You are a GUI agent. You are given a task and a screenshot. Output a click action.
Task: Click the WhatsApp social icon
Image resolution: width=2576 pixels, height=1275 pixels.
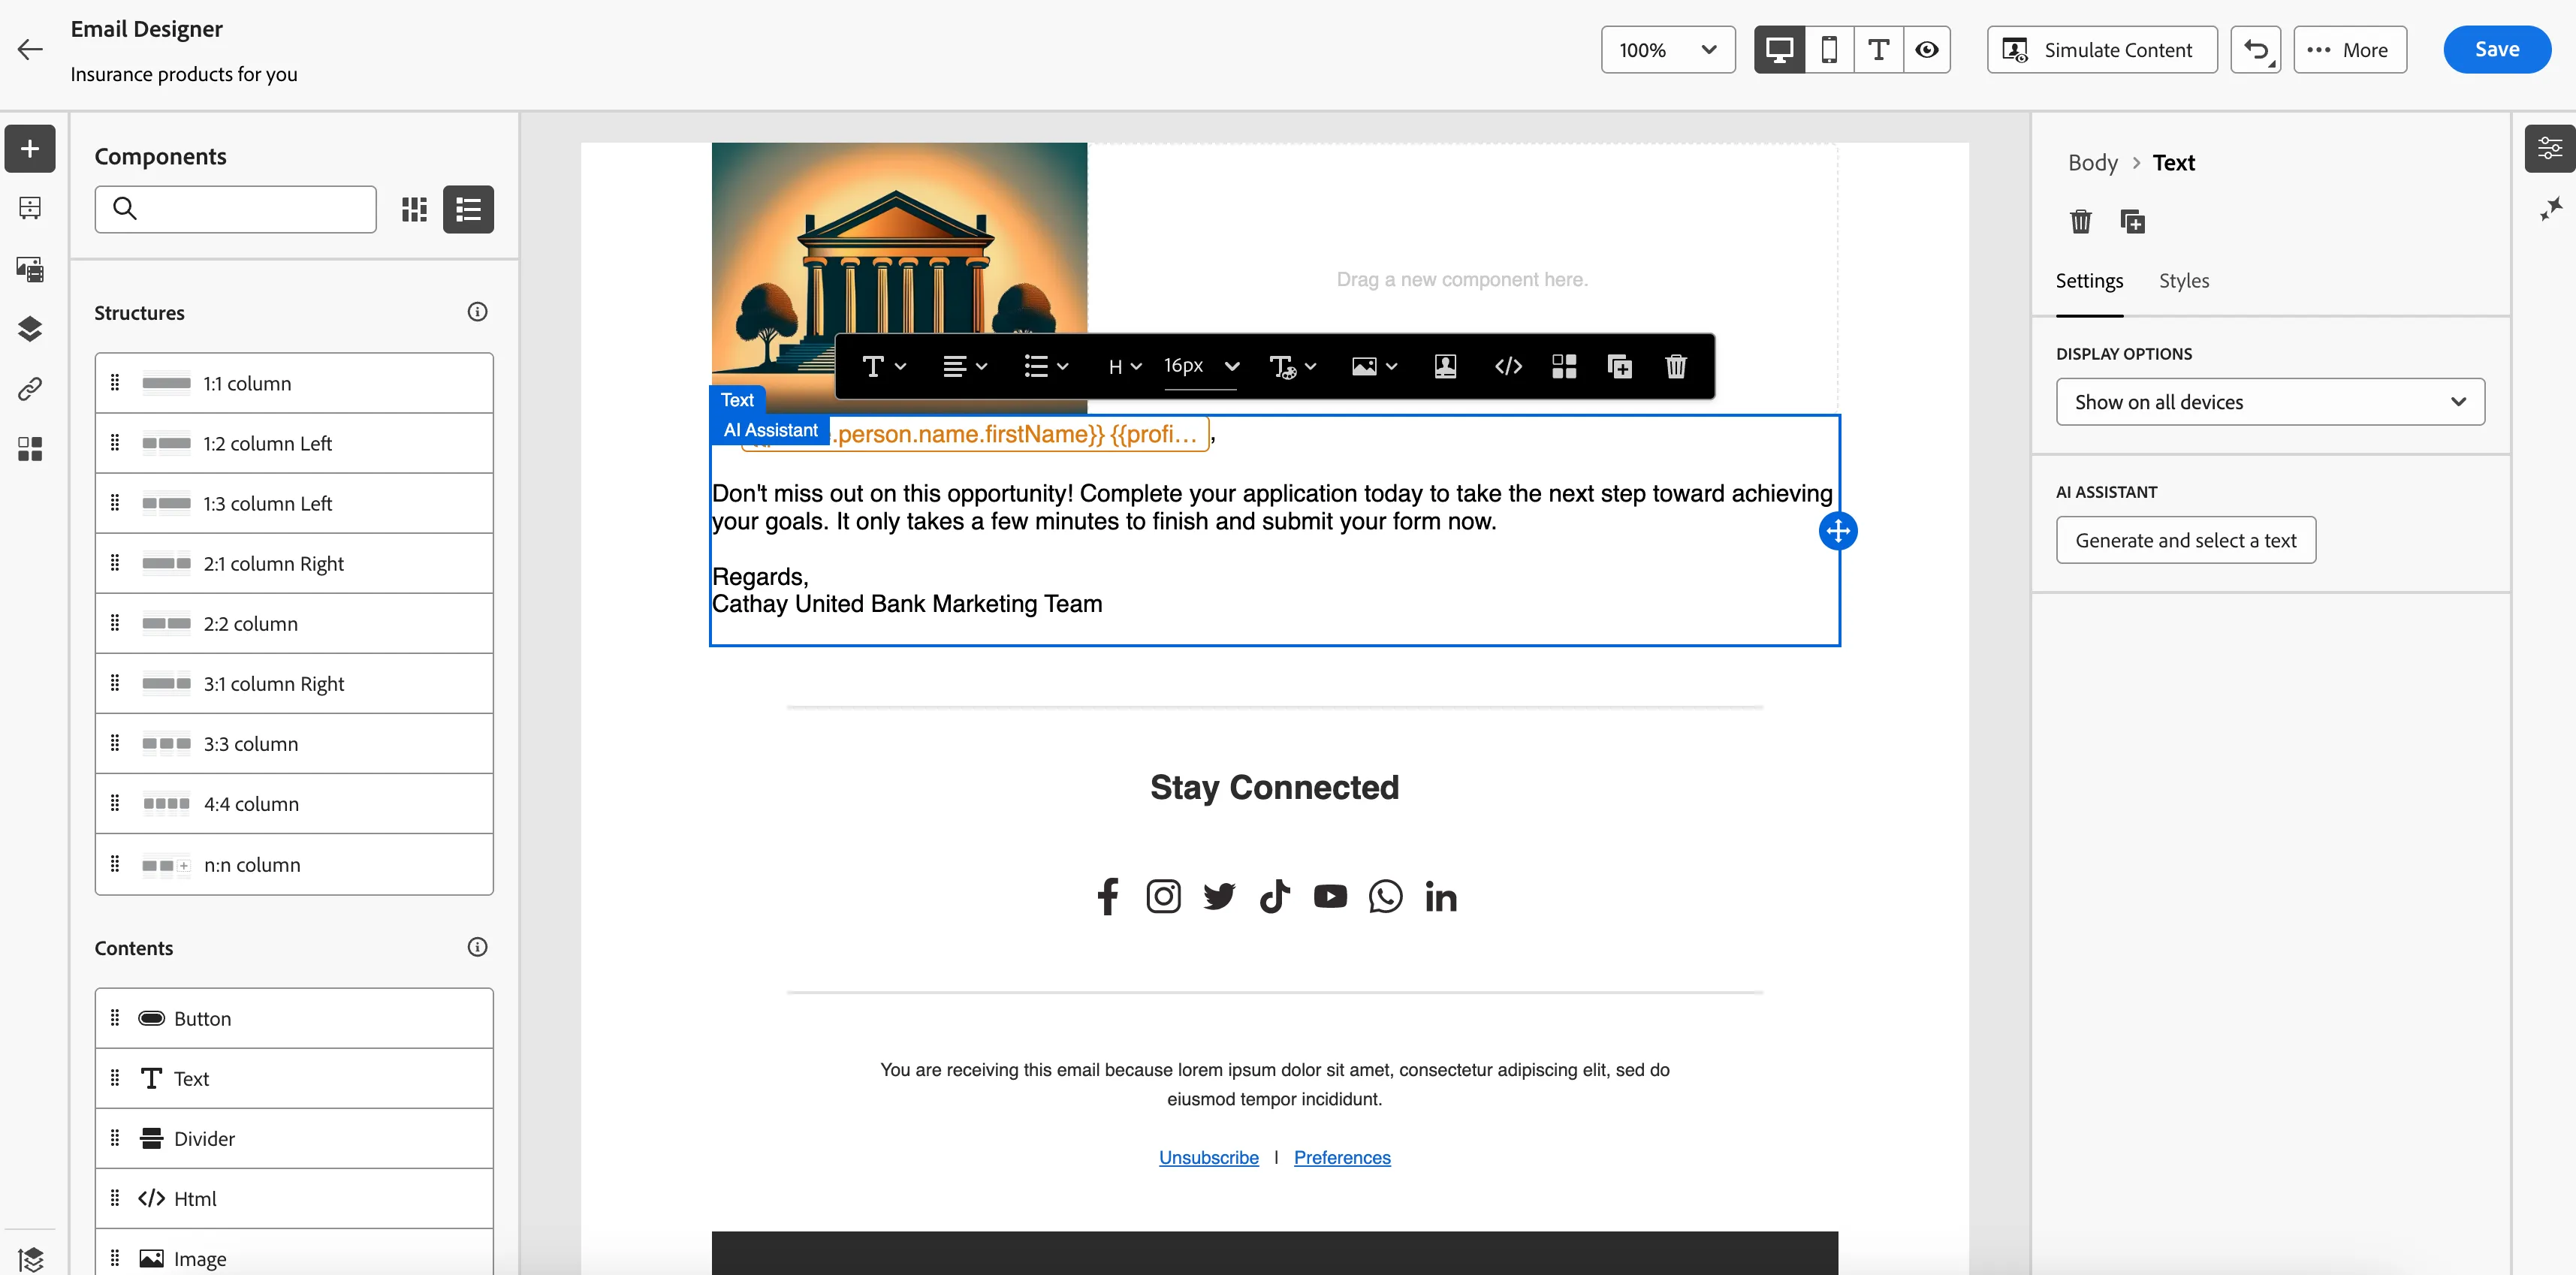click(x=1385, y=896)
